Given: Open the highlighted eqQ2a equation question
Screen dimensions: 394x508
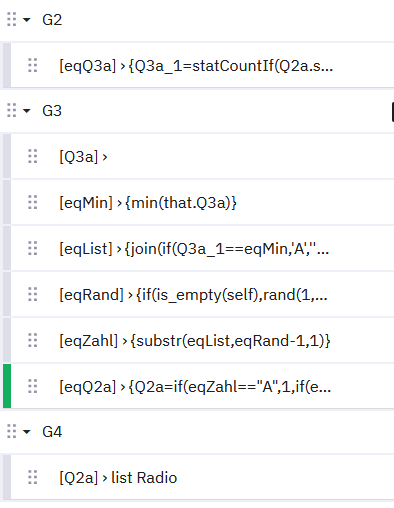Looking at the screenshot, I should 199,386.
